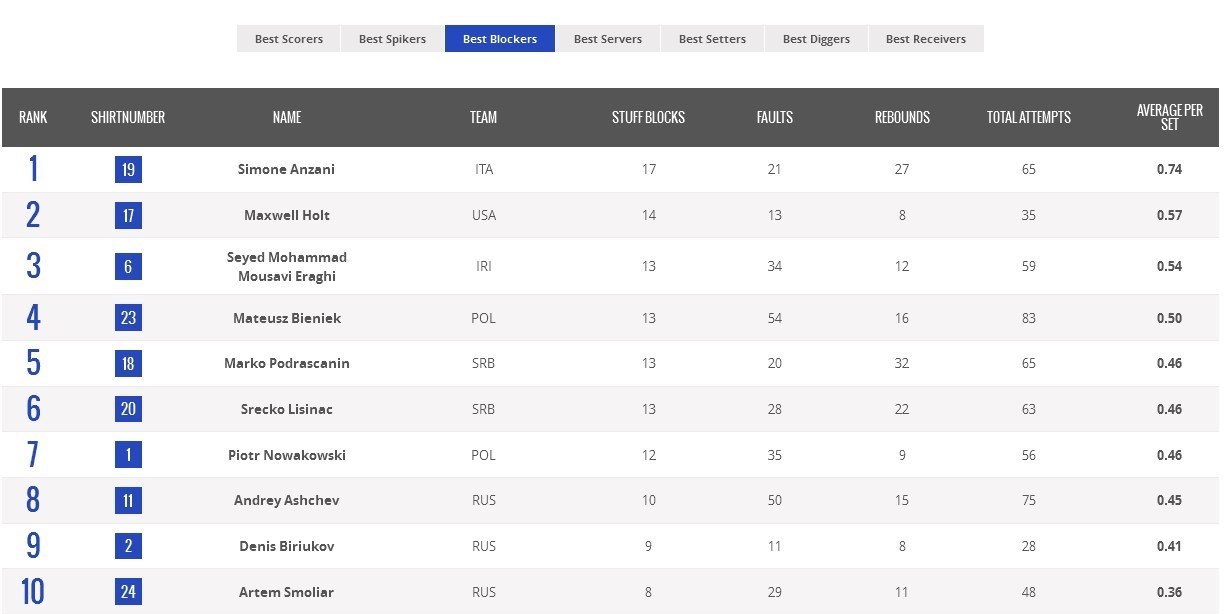Select the Best Blockers tab
The height and width of the screenshot is (614, 1225).
coord(500,39)
